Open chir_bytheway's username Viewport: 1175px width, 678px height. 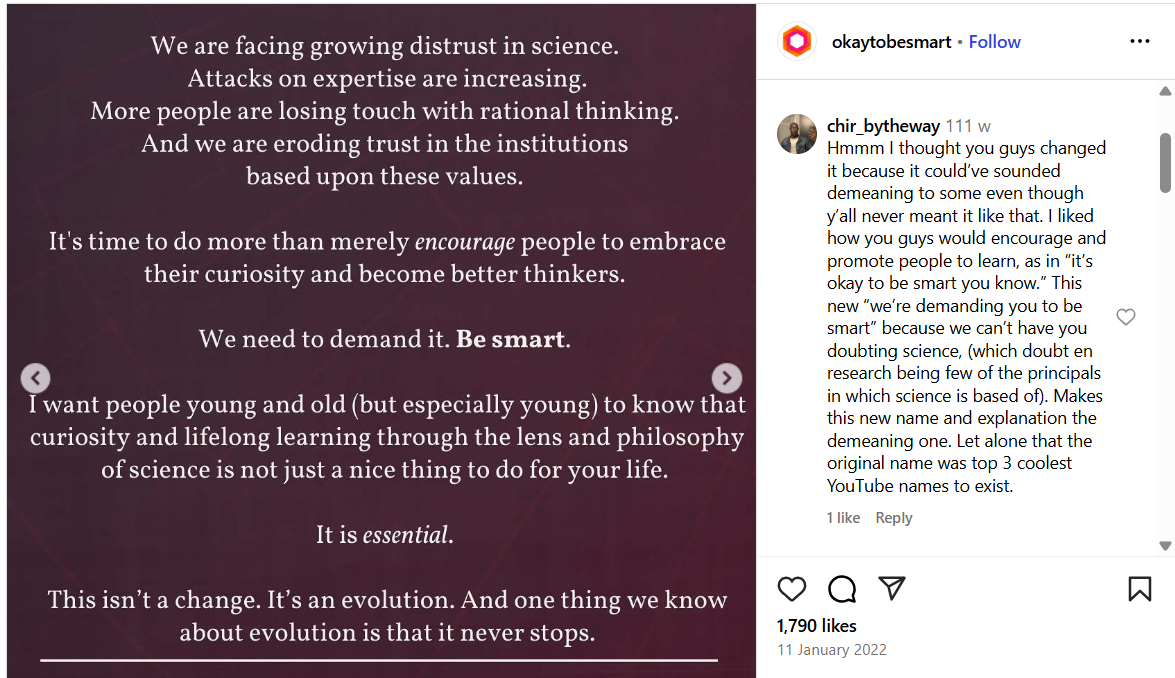pyautogui.click(x=882, y=125)
